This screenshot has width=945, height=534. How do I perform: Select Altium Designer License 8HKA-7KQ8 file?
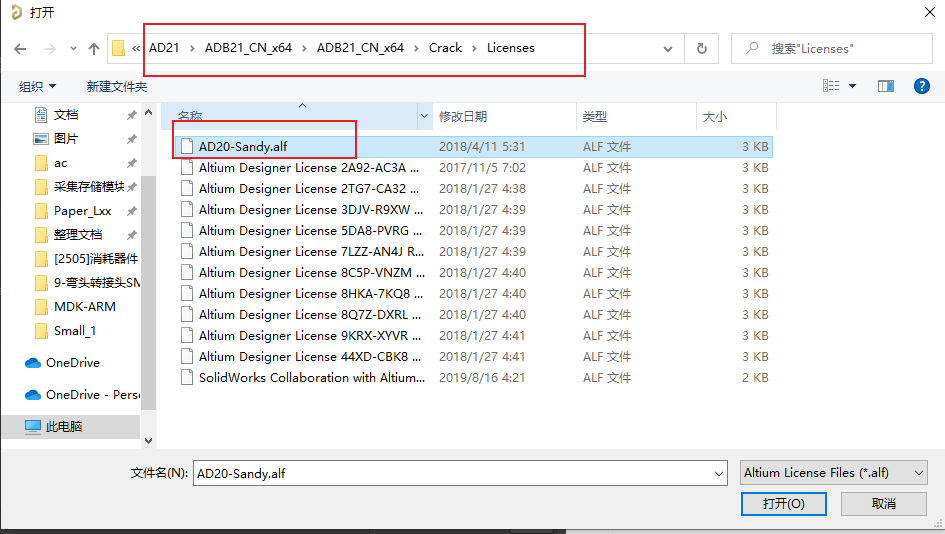pyautogui.click(x=311, y=294)
